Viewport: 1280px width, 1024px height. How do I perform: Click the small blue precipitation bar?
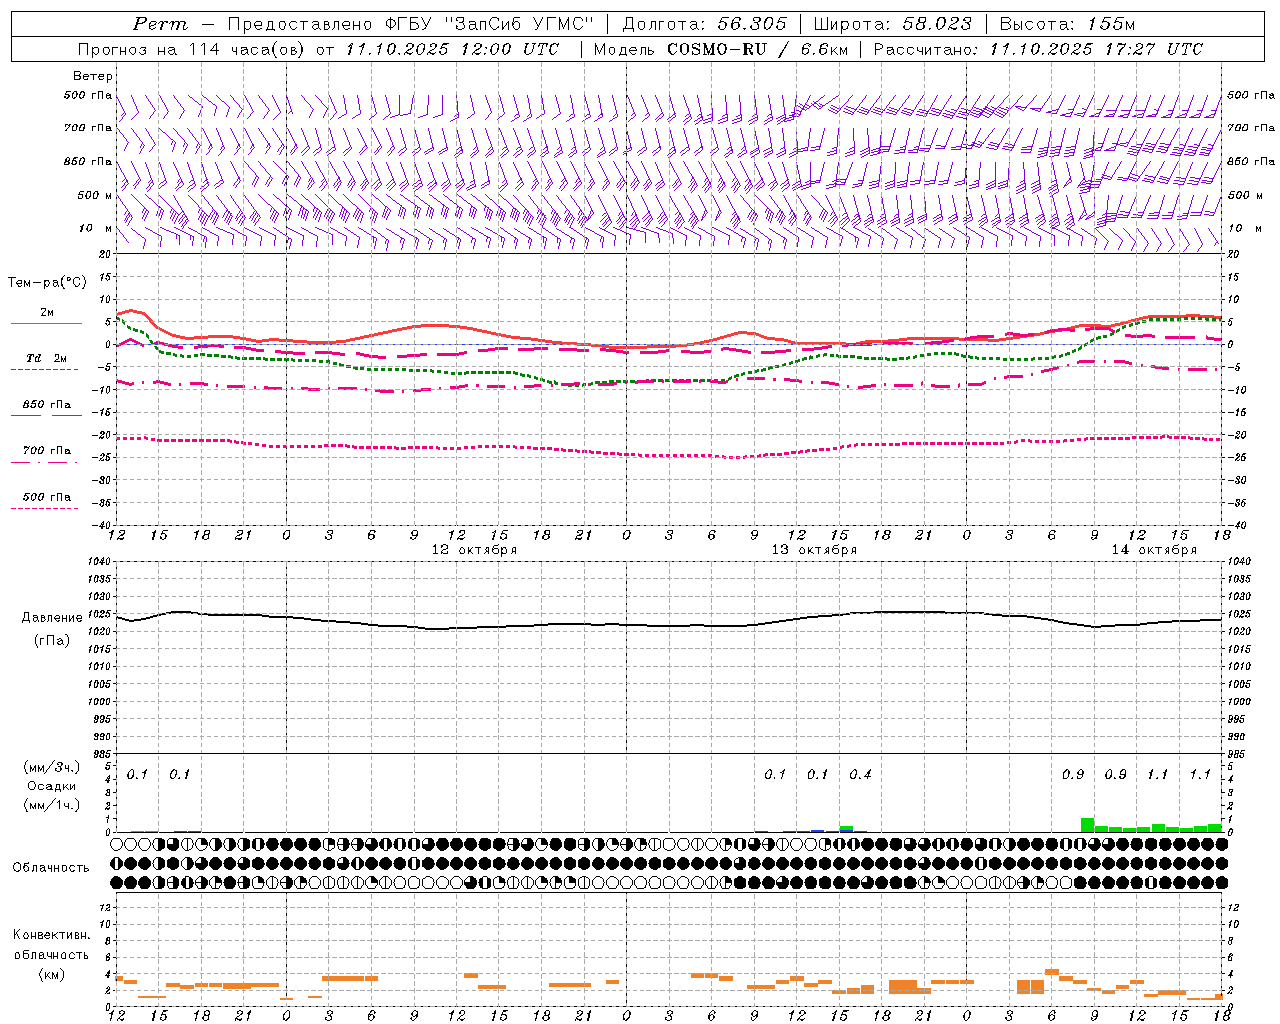click(817, 831)
